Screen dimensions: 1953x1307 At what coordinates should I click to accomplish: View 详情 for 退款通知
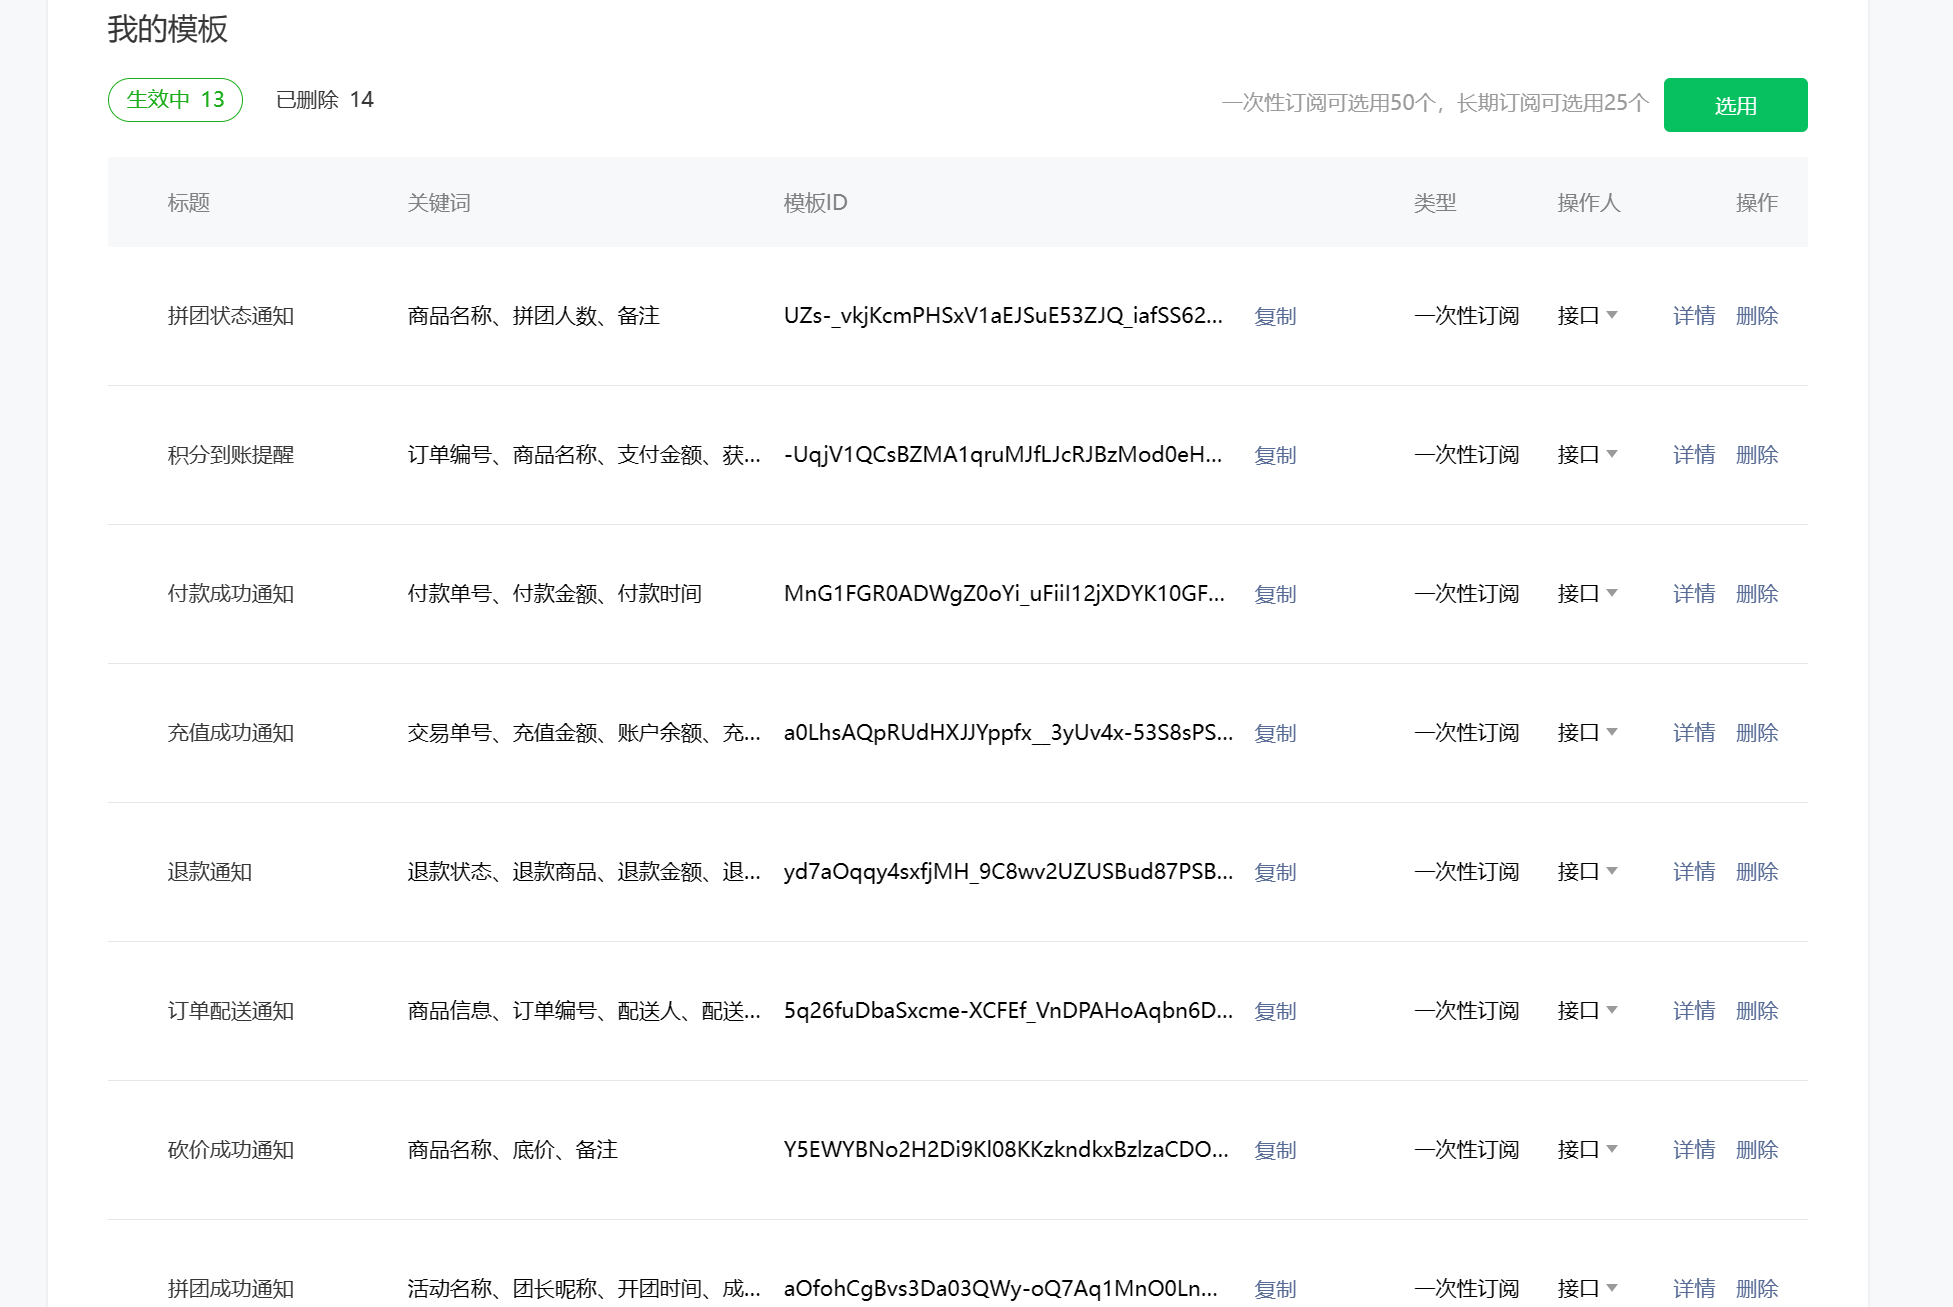1694,872
